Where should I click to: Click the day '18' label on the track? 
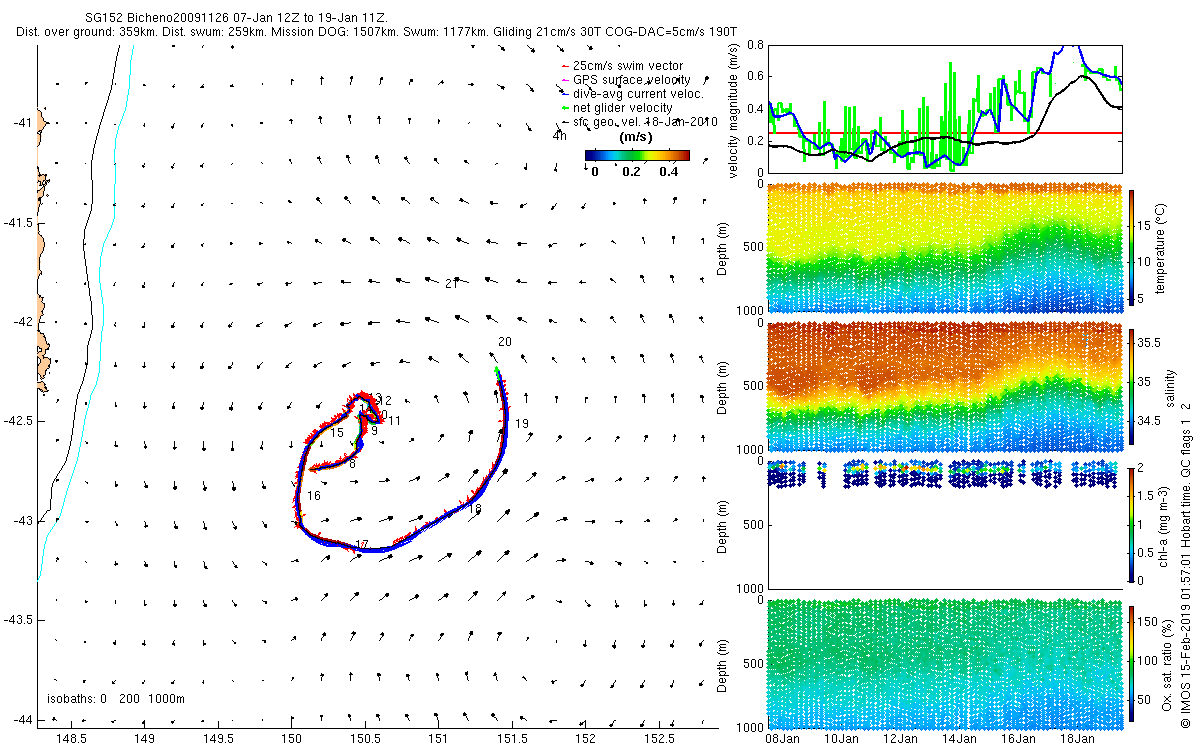point(475,509)
